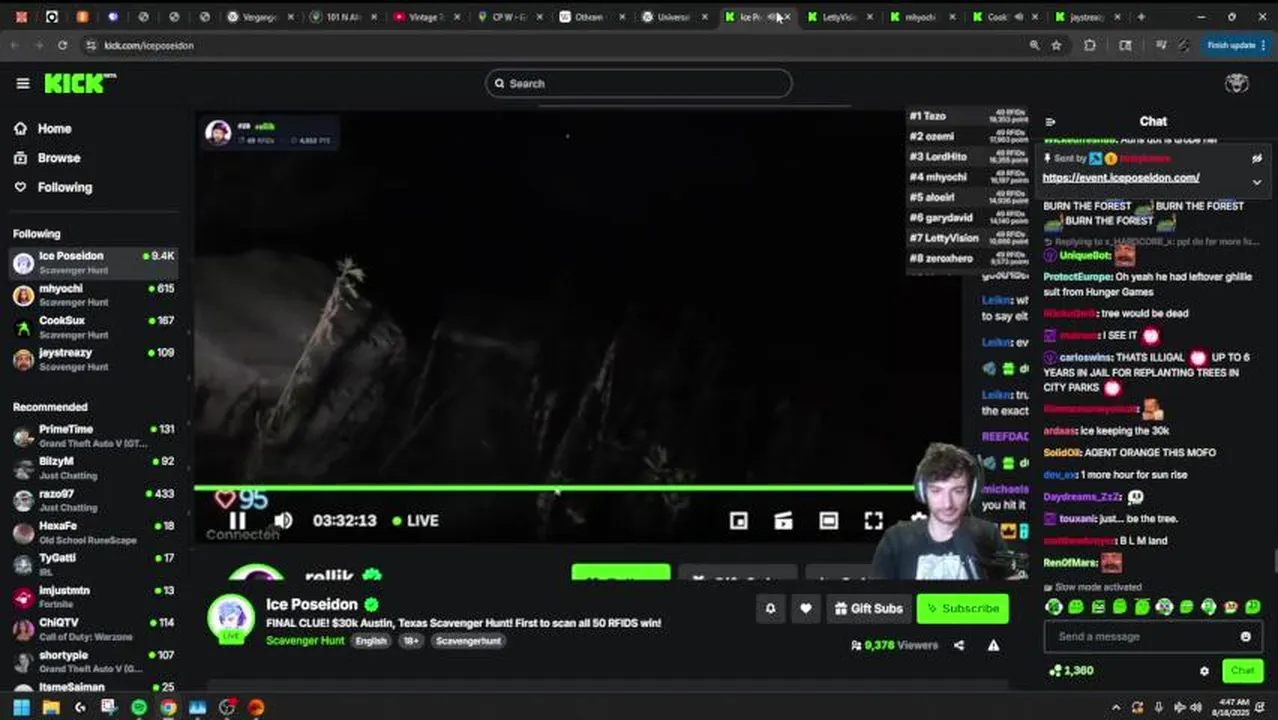
Task: Open the hamburger sidebar menu
Action: point(23,84)
